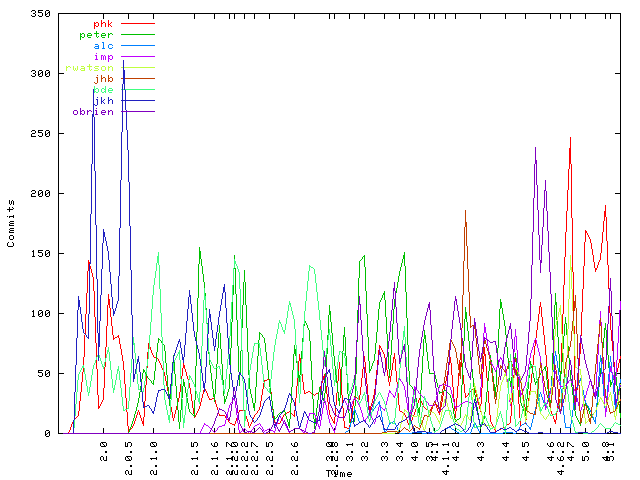Select the peter legend entry
The image size is (640, 480).
(96, 35)
